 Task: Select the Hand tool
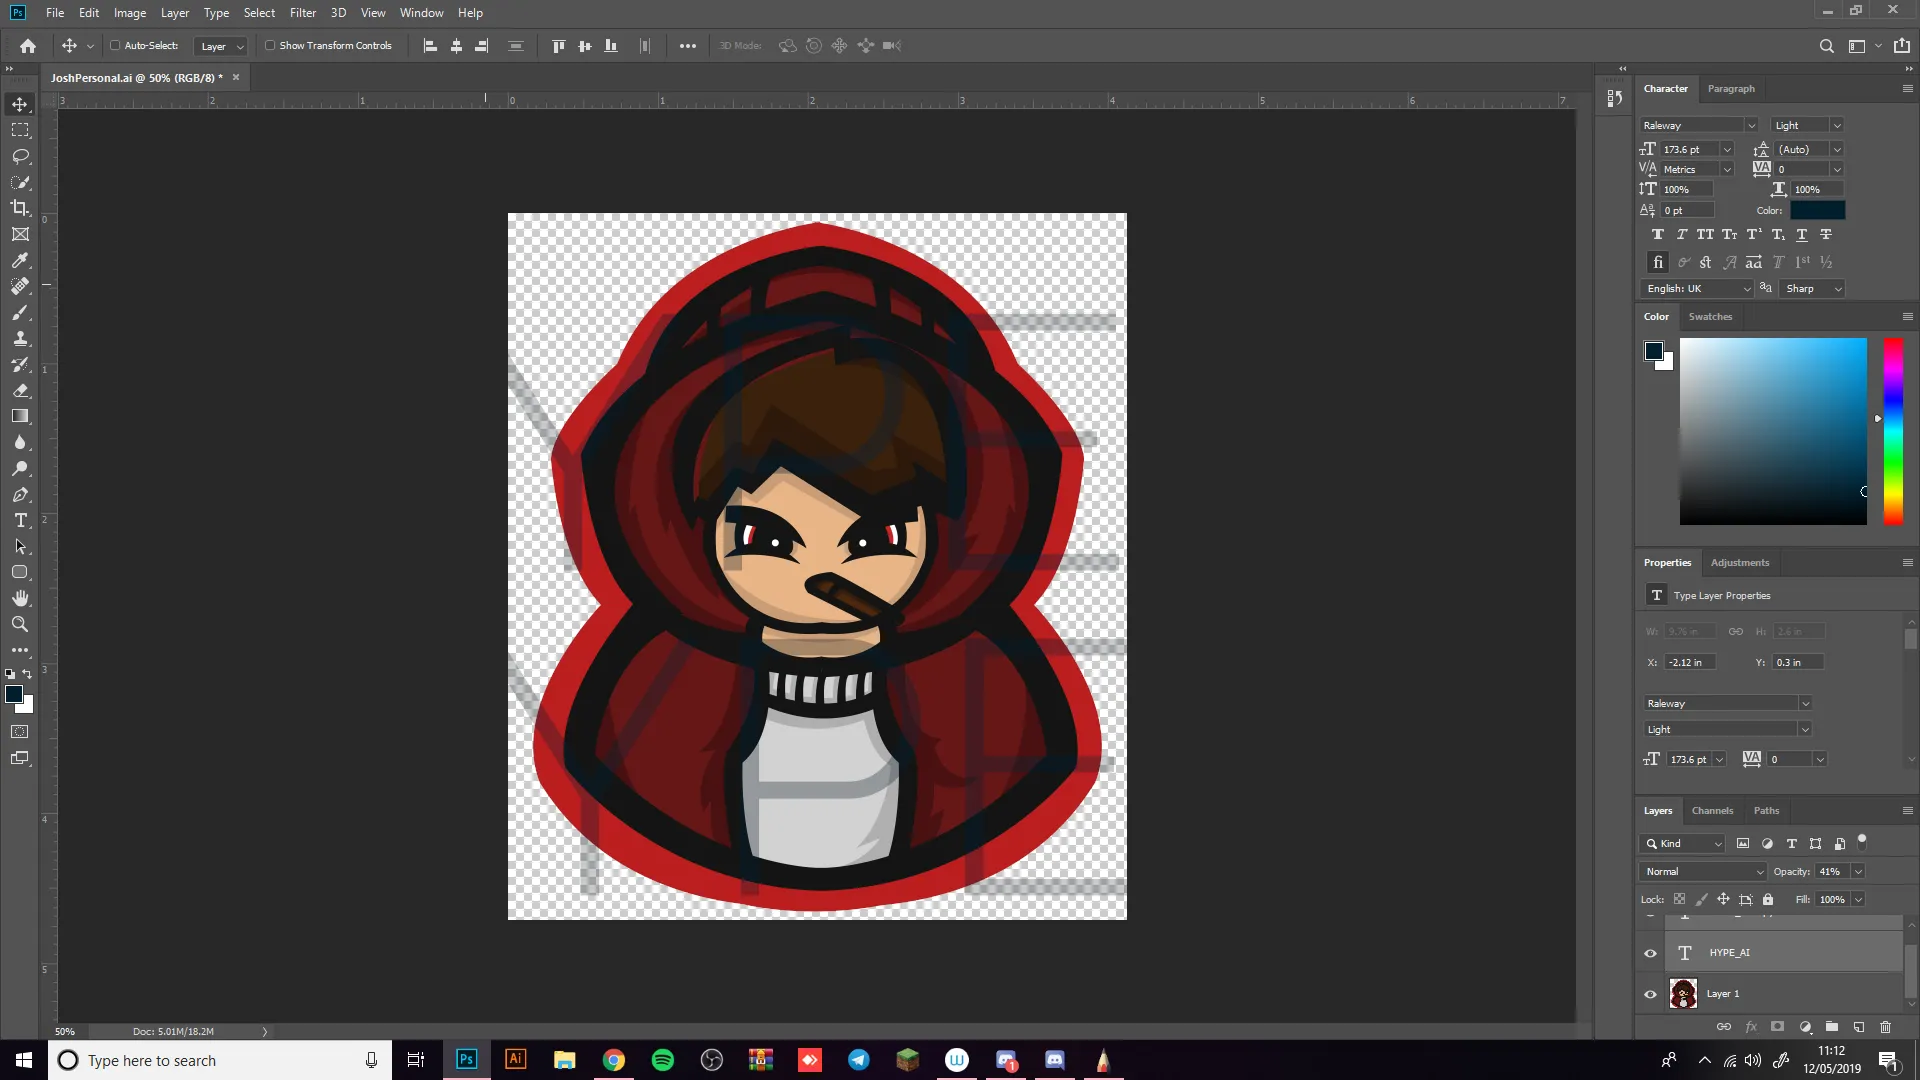point(20,598)
